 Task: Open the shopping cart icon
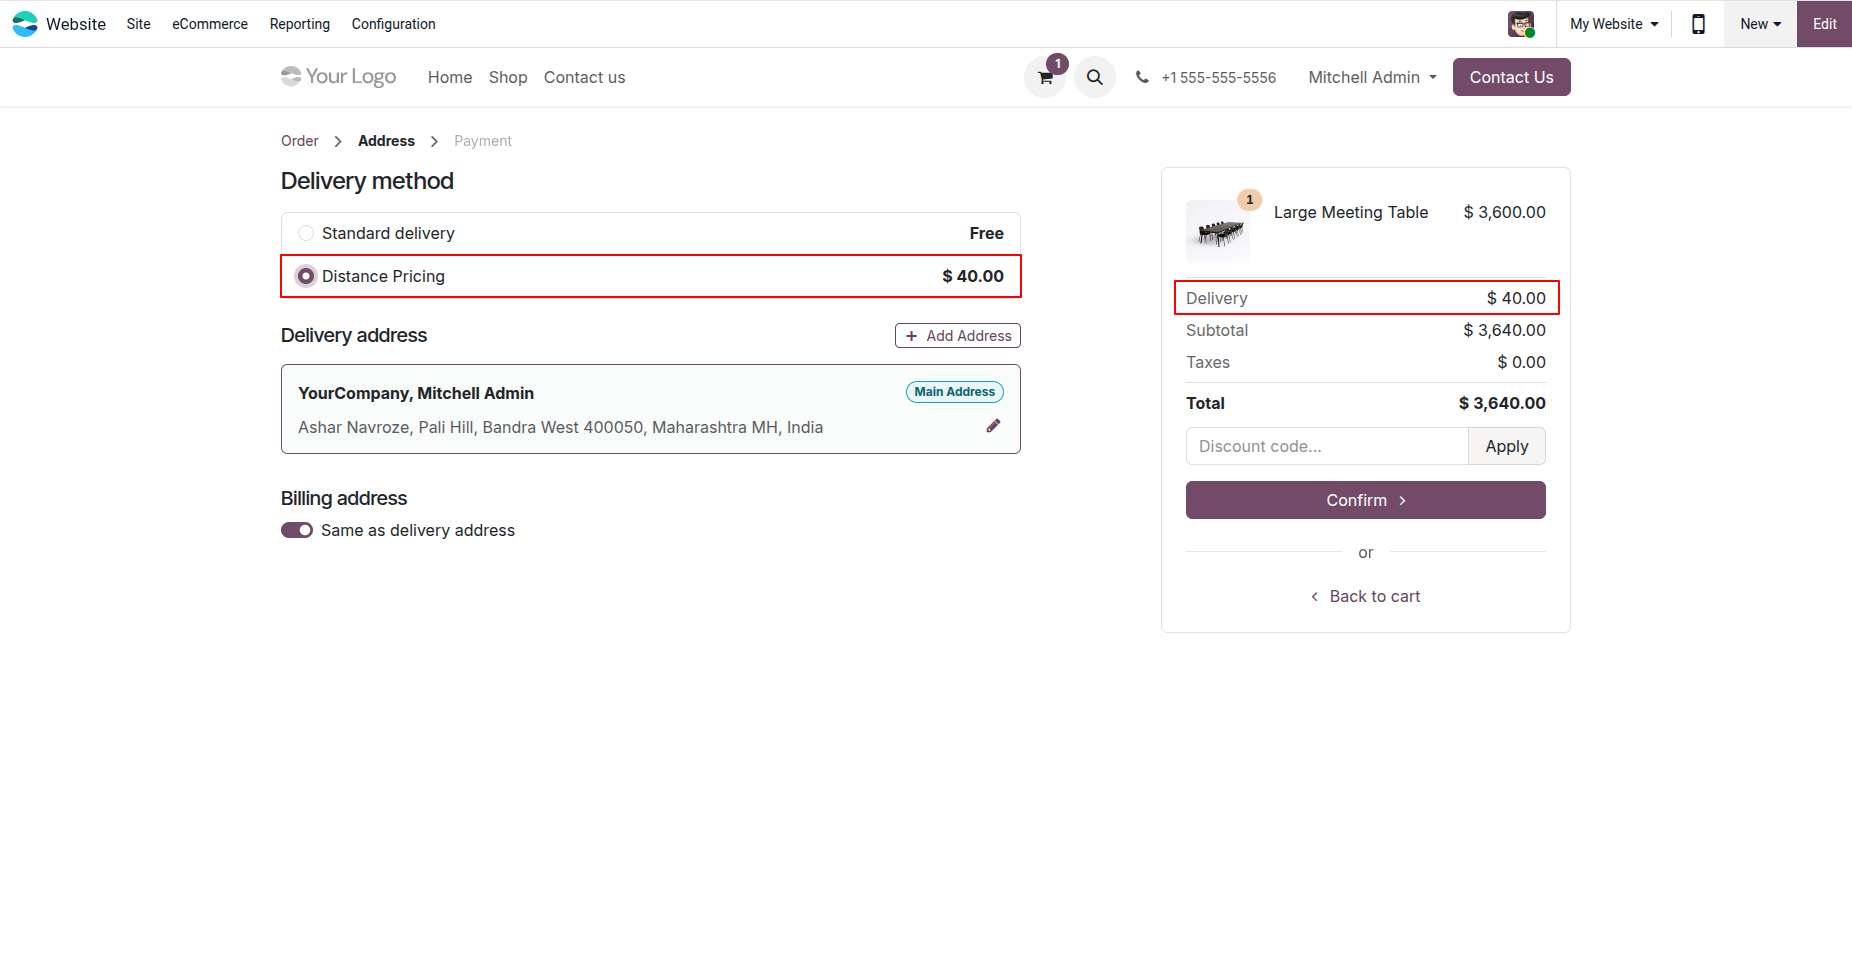pos(1044,76)
